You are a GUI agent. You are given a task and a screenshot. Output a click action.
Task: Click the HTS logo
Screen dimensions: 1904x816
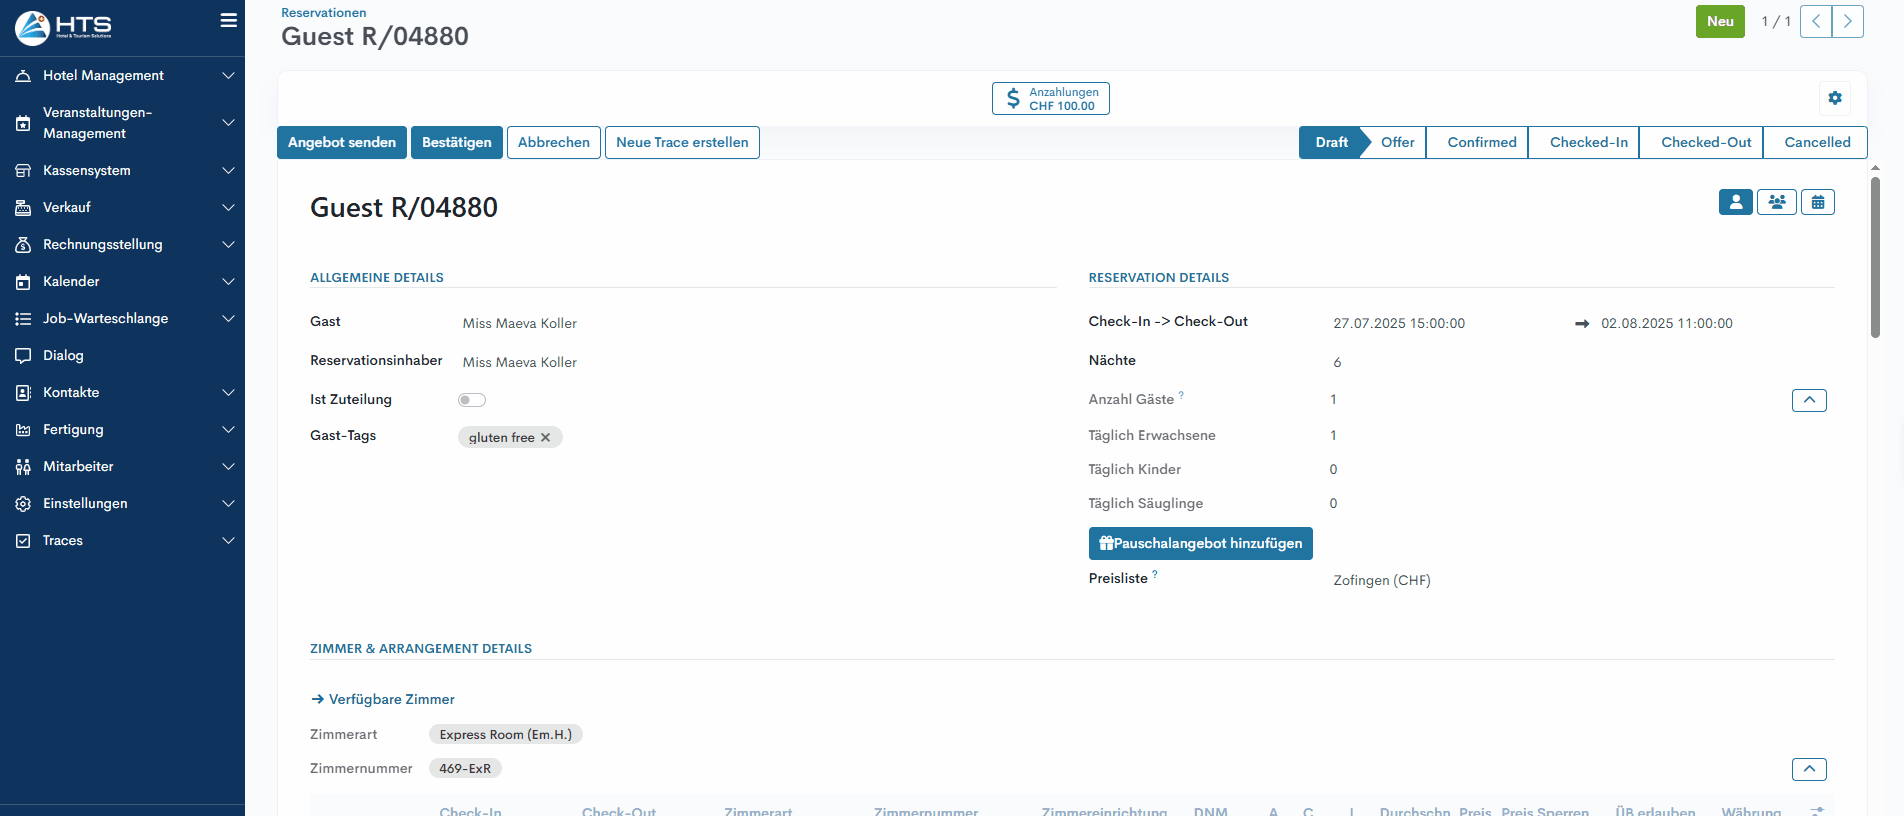(64, 27)
